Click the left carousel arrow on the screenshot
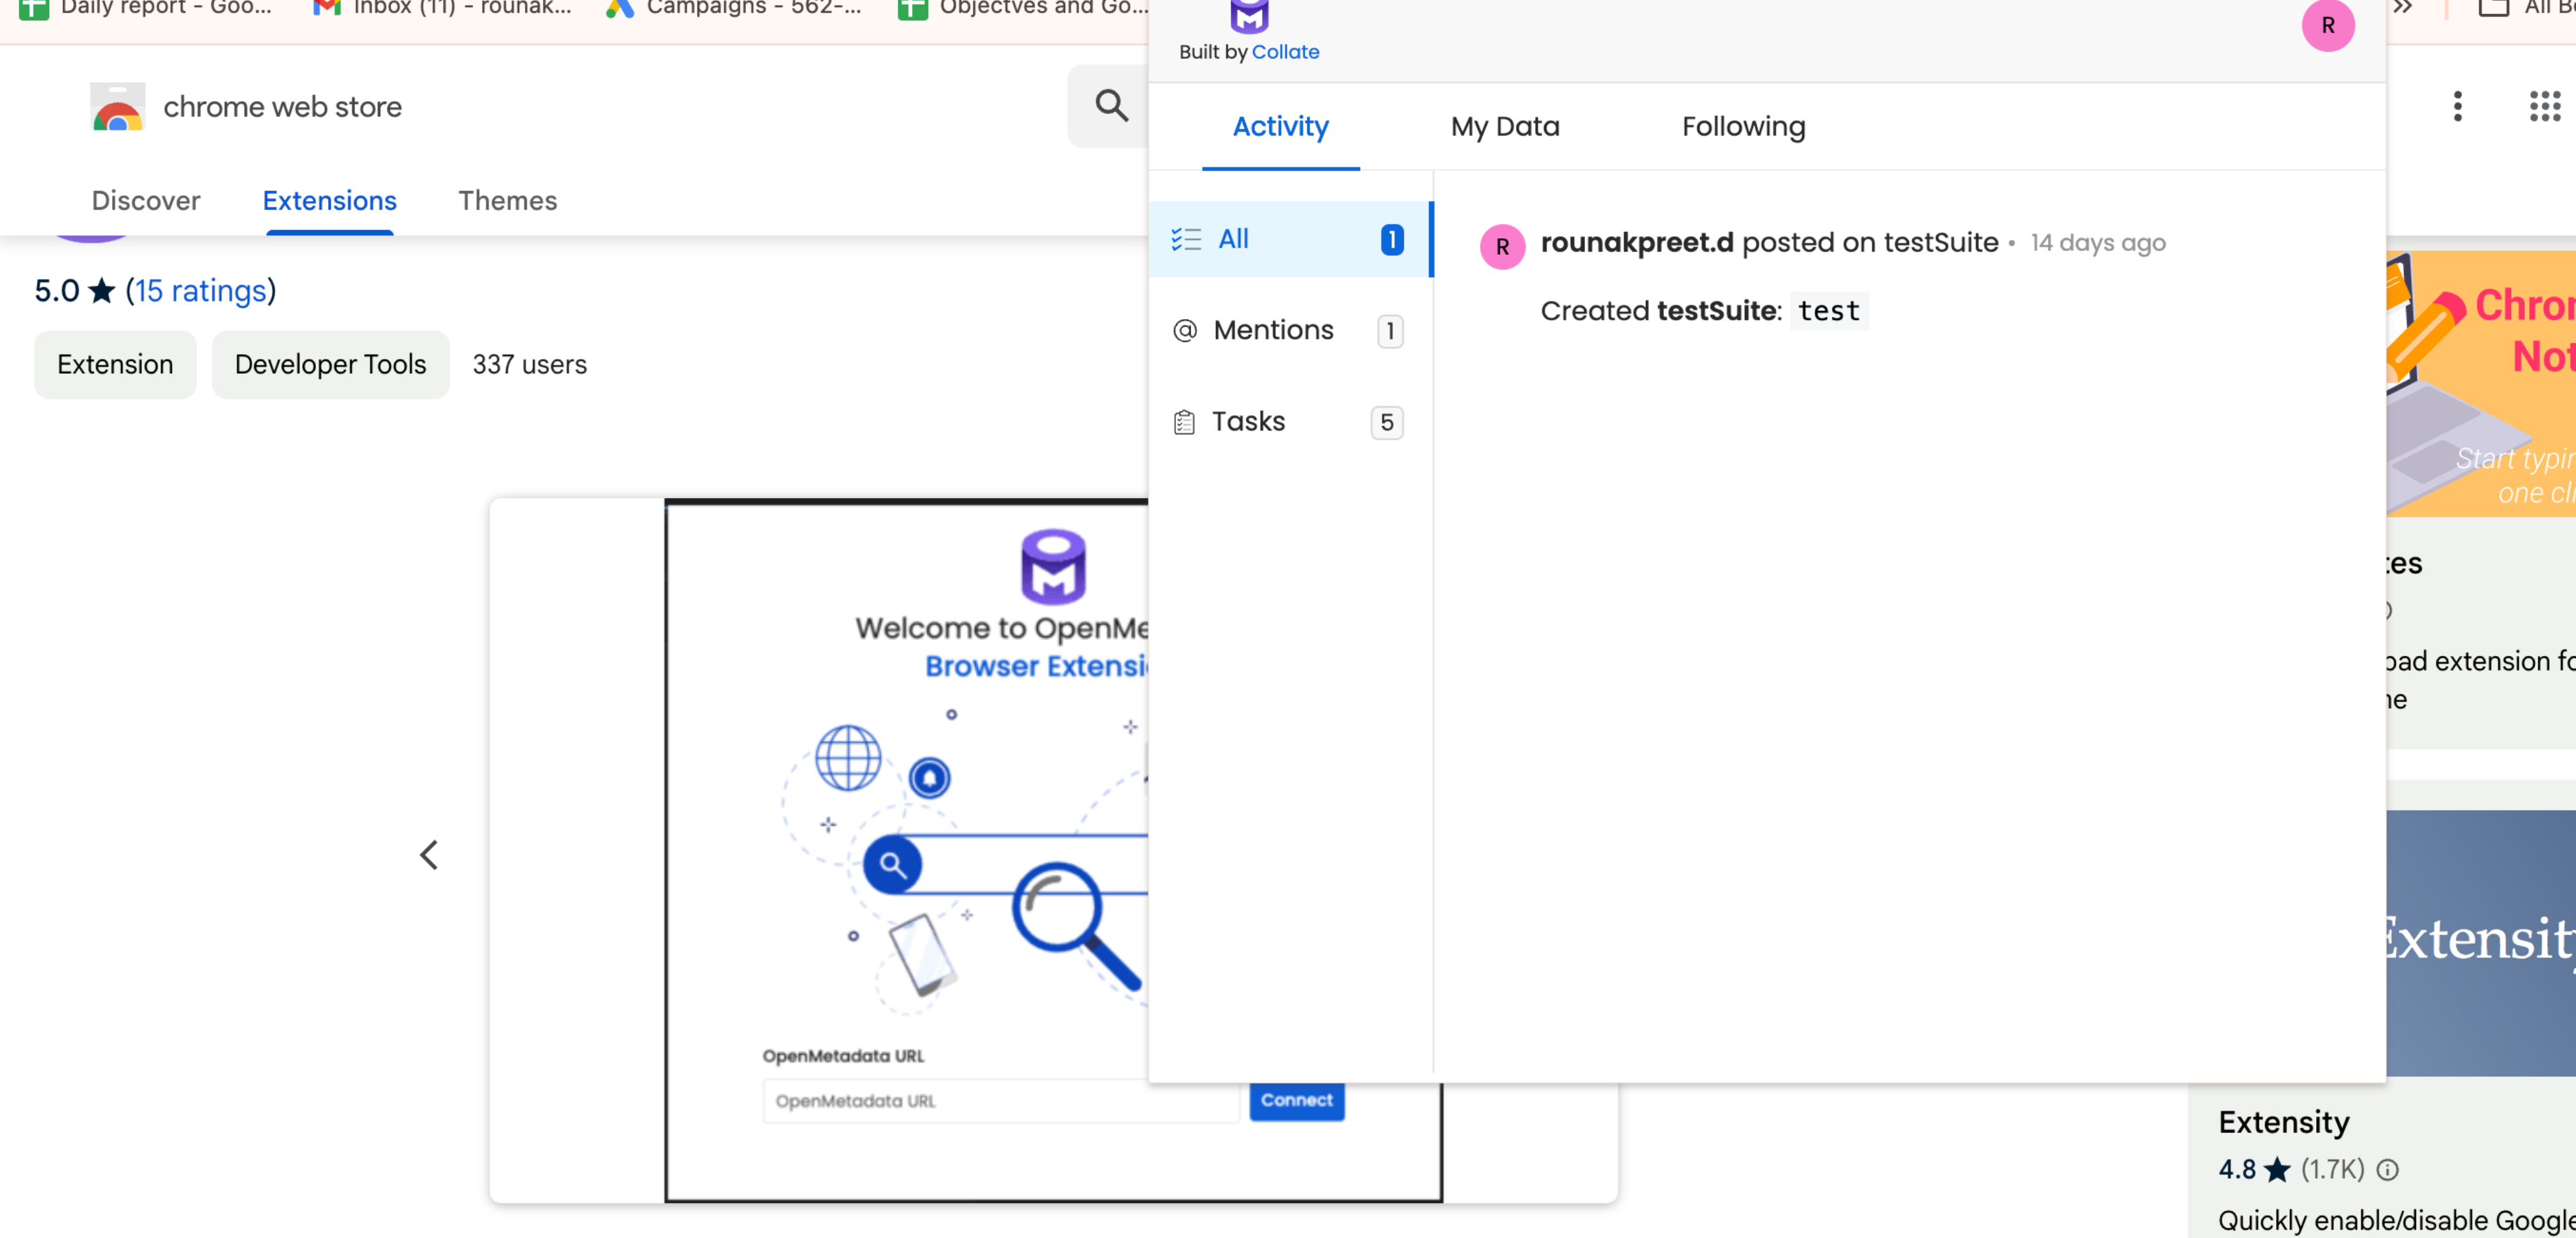The width and height of the screenshot is (2576, 1238). click(430, 855)
